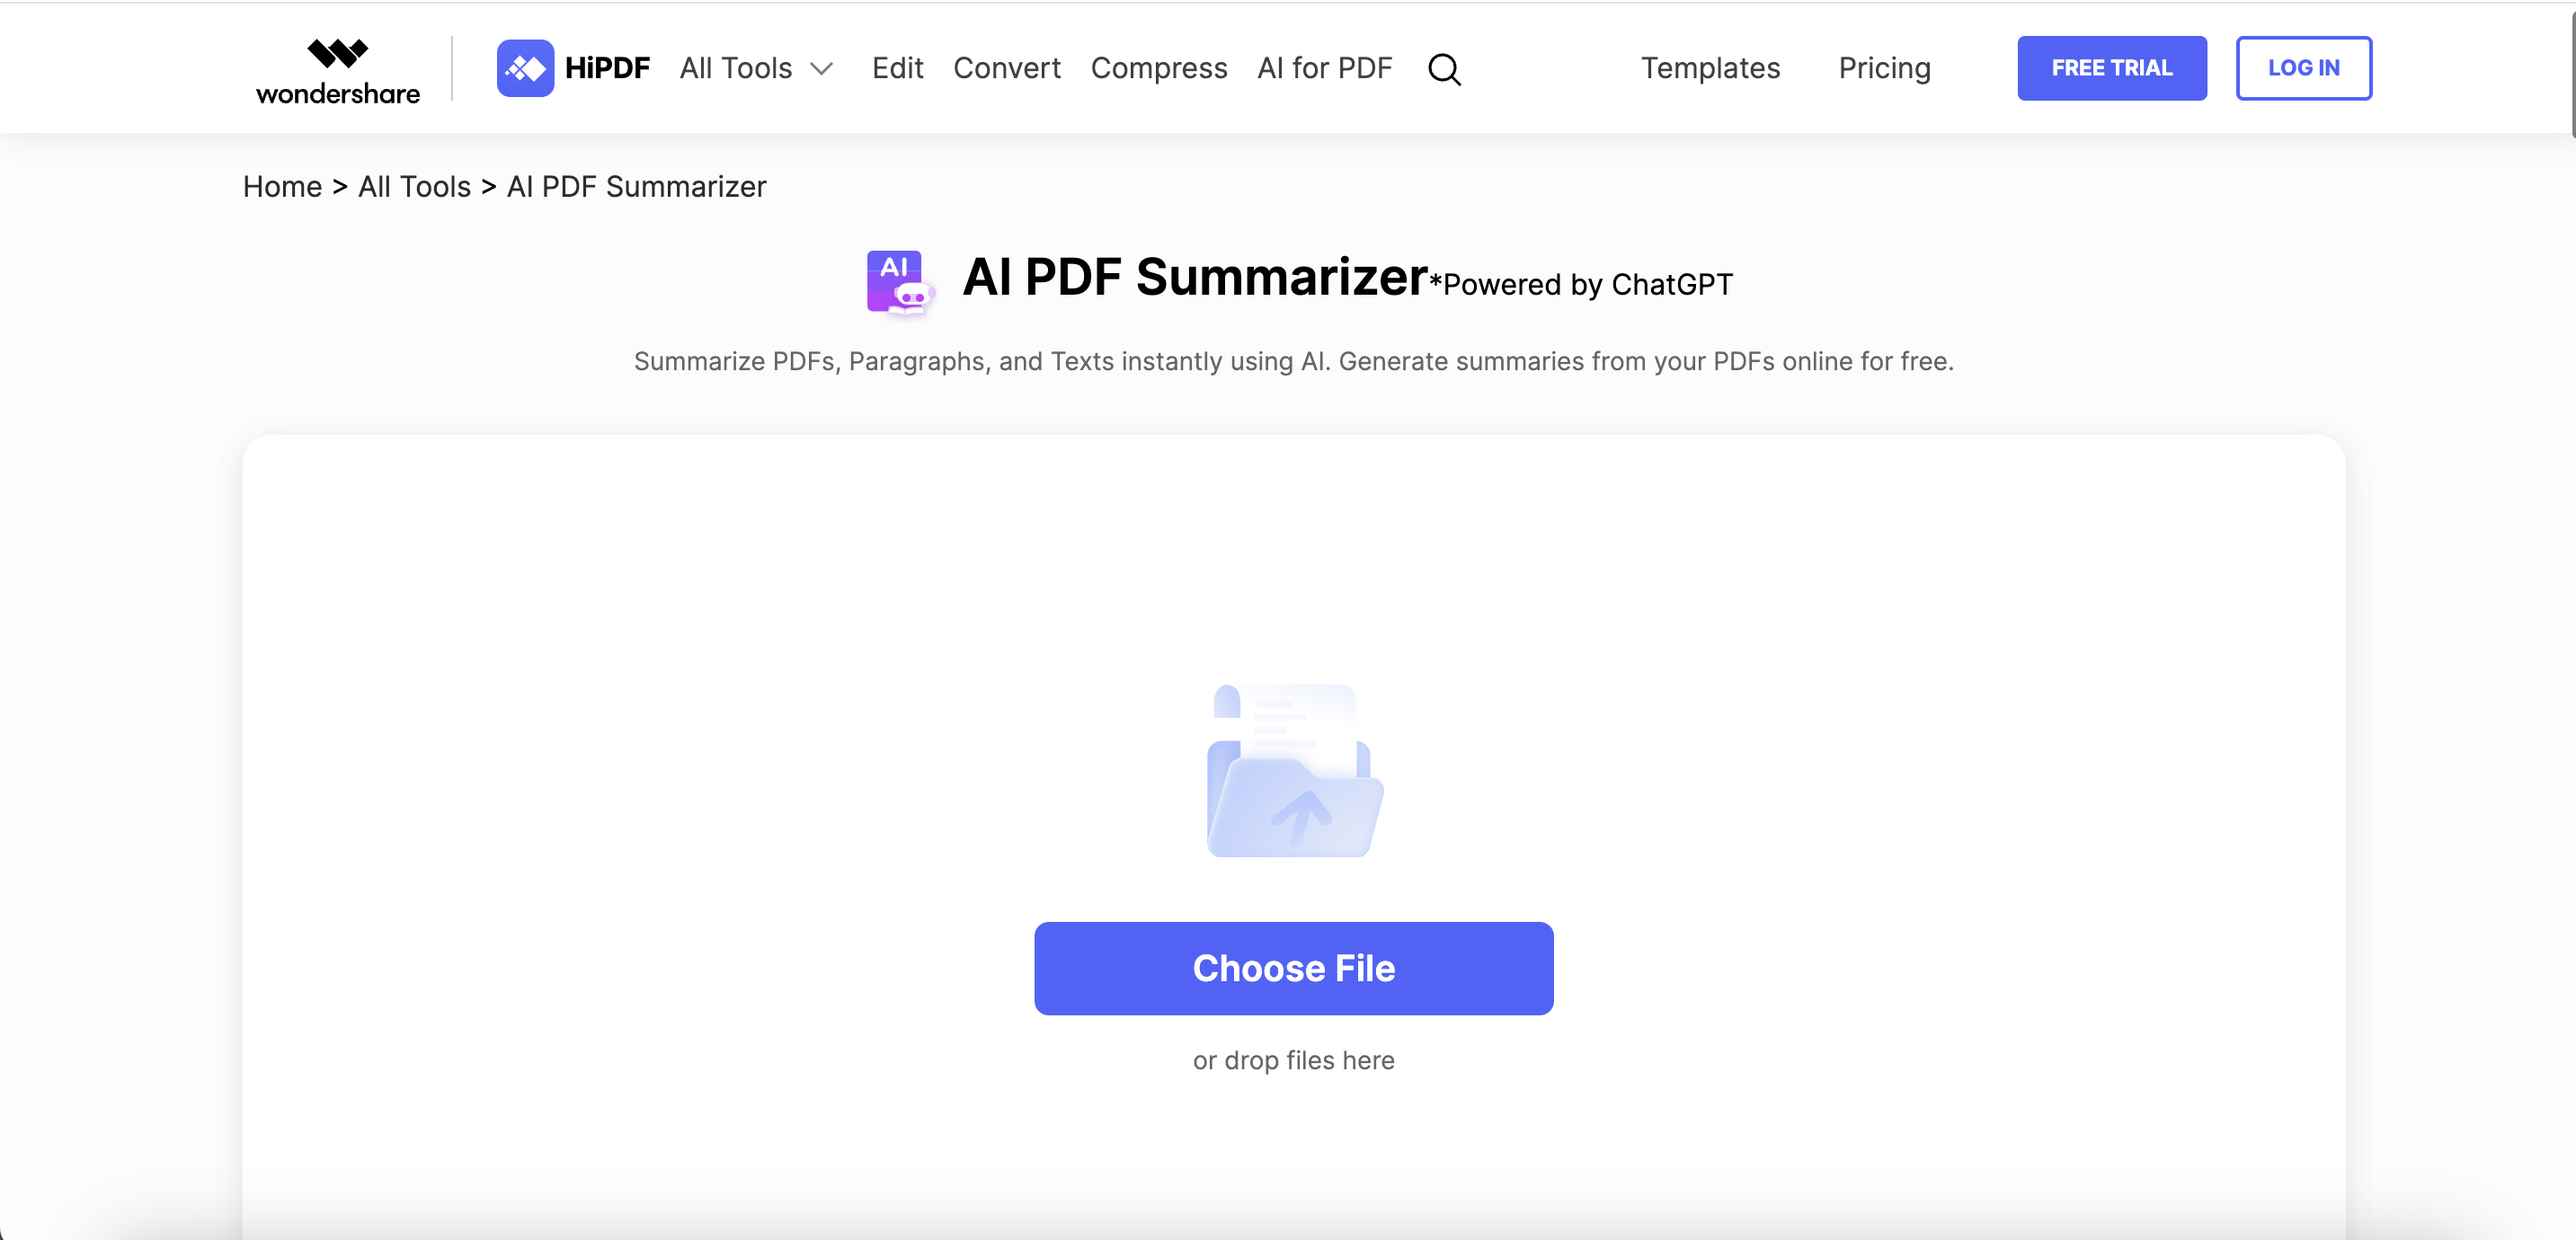
Task: Click the AI for PDF navigation tab
Action: tap(1326, 67)
